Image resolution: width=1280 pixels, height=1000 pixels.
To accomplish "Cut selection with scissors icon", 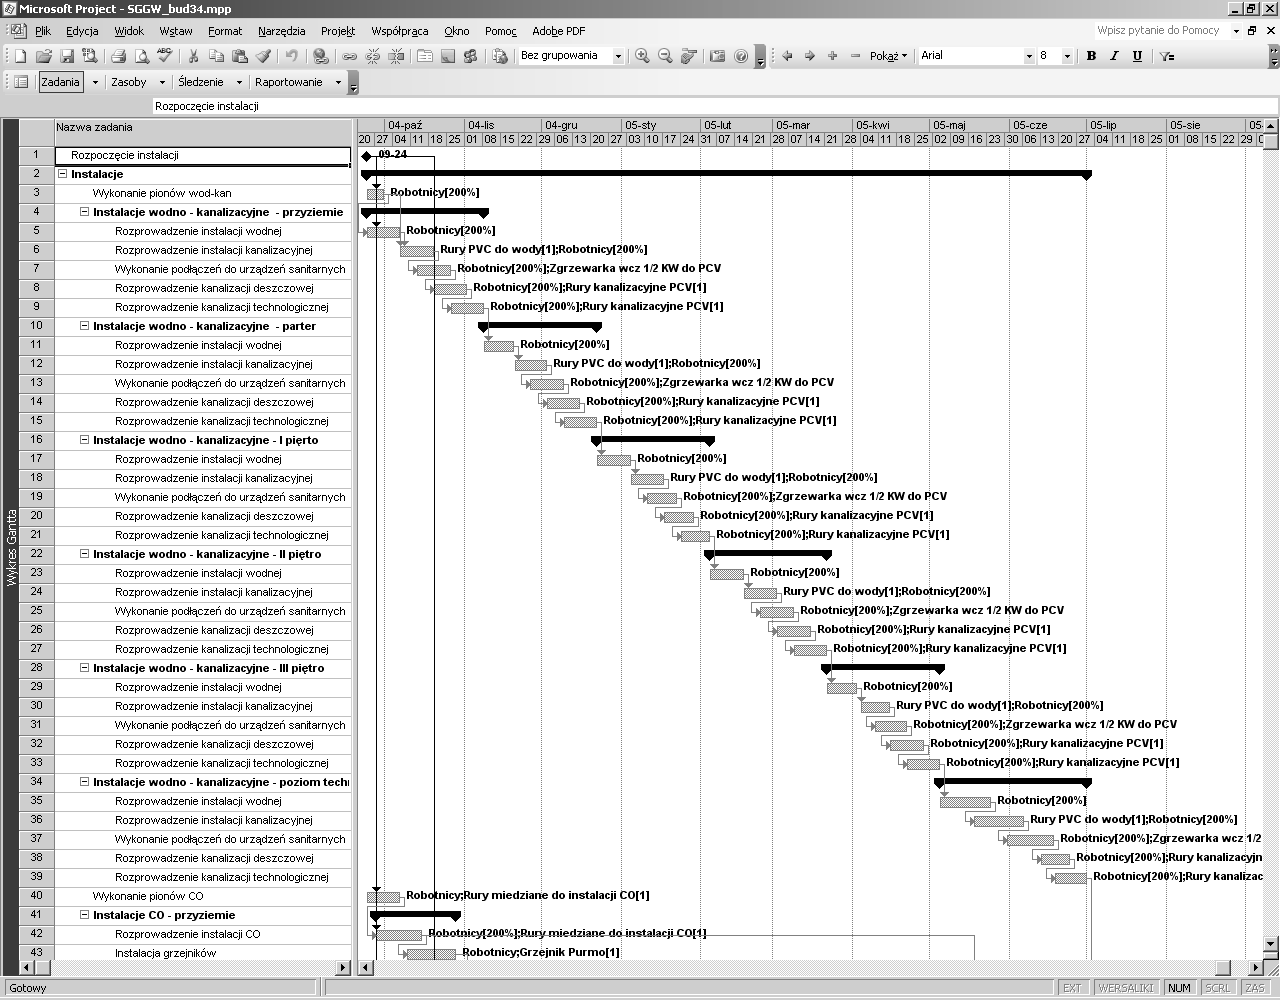I will [x=193, y=56].
